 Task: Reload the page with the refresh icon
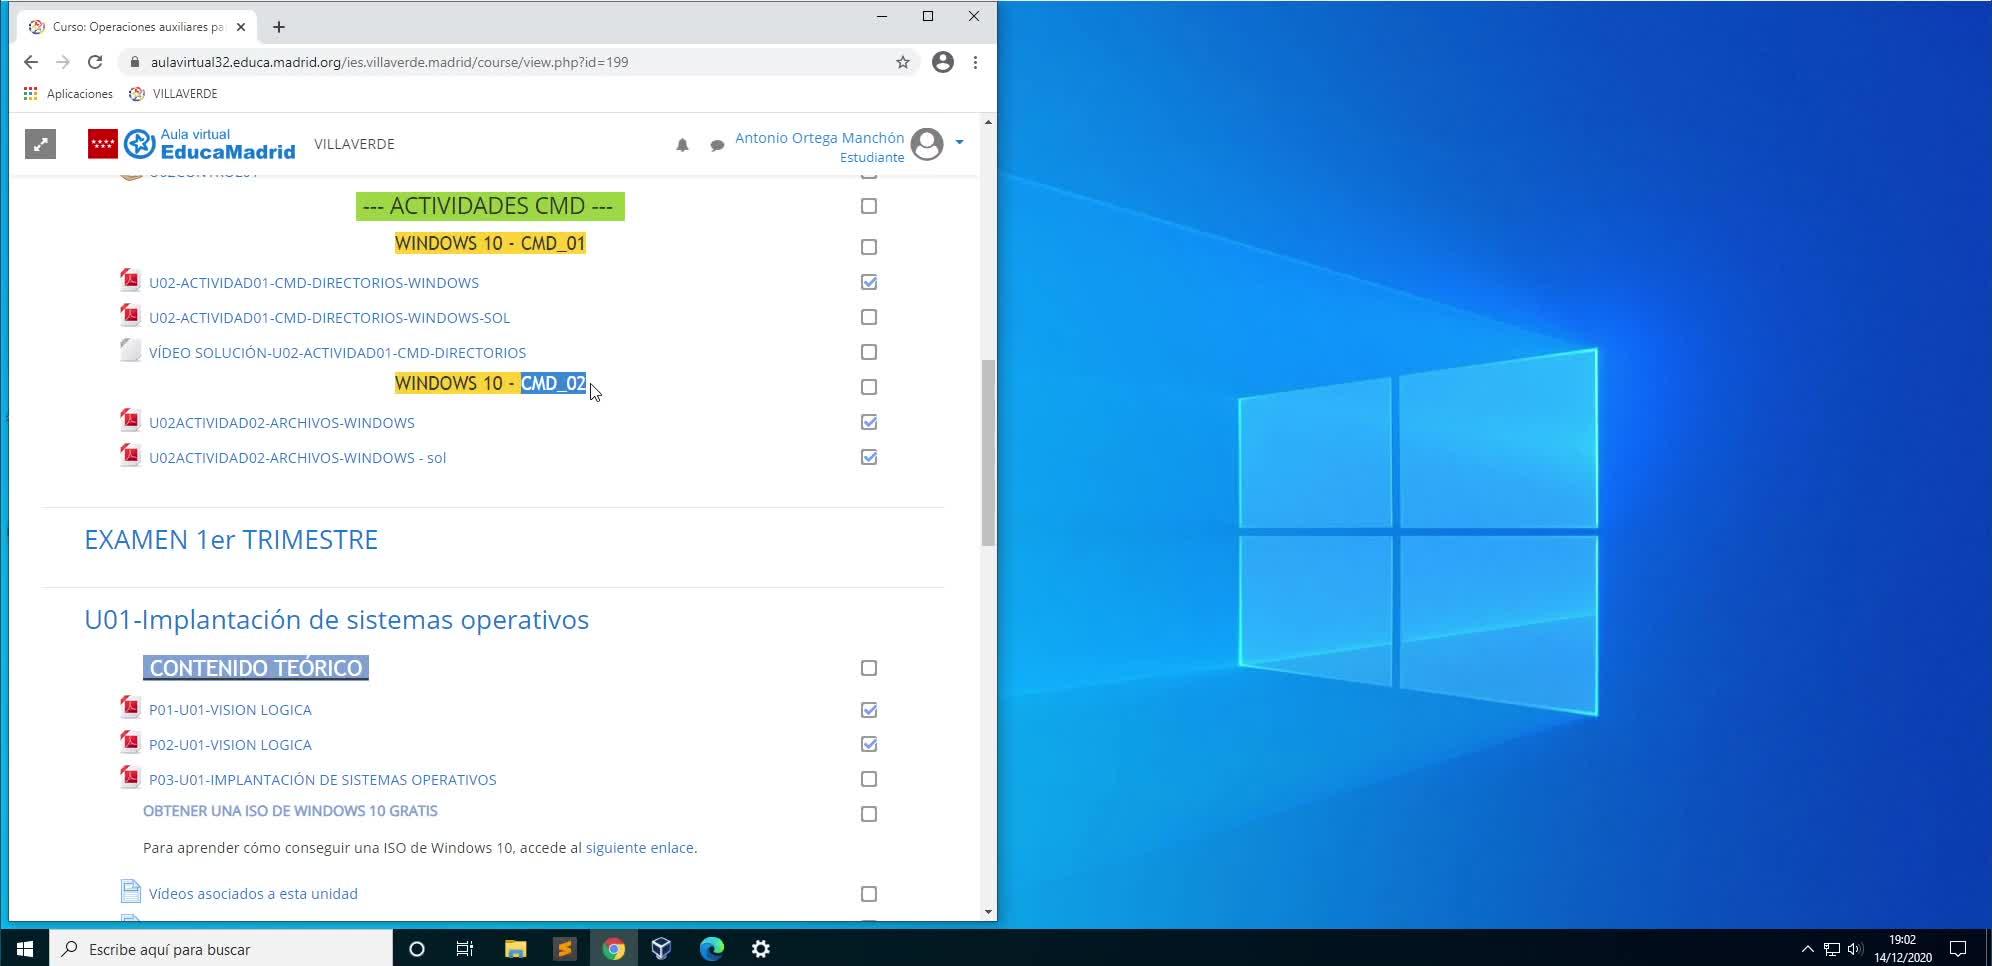click(x=95, y=62)
